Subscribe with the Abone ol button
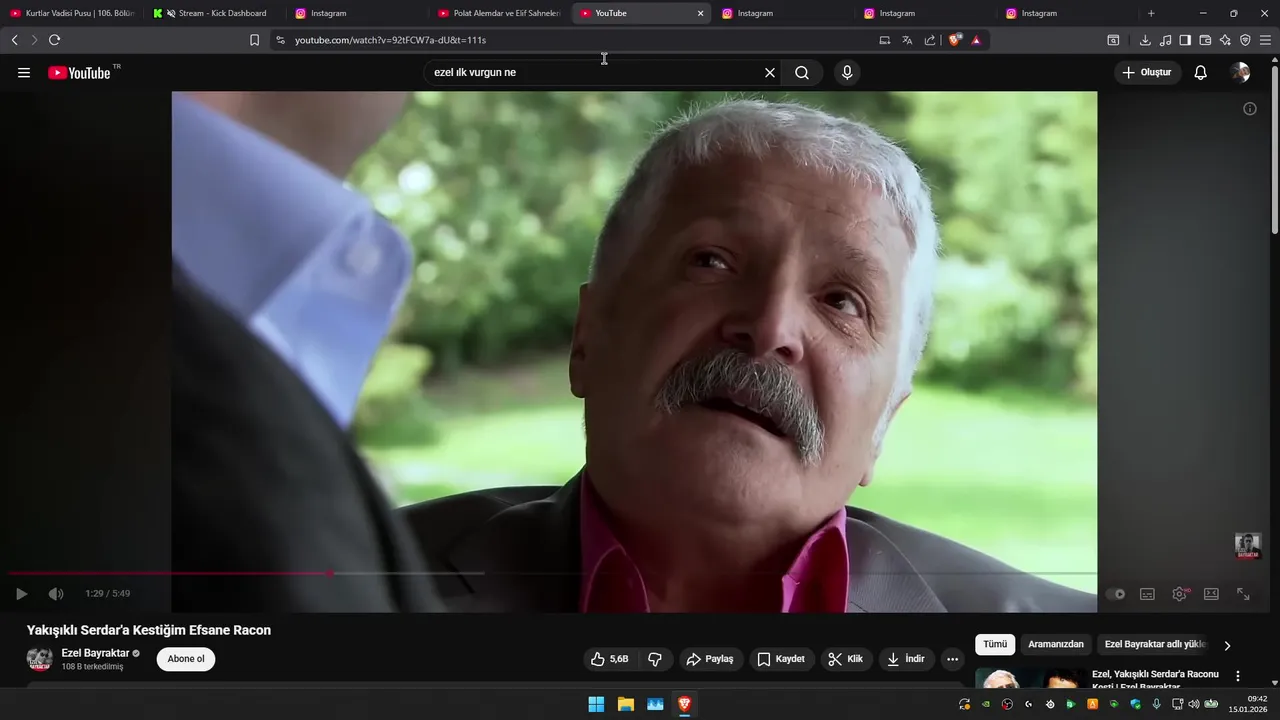The height and width of the screenshot is (720, 1280). click(x=186, y=659)
